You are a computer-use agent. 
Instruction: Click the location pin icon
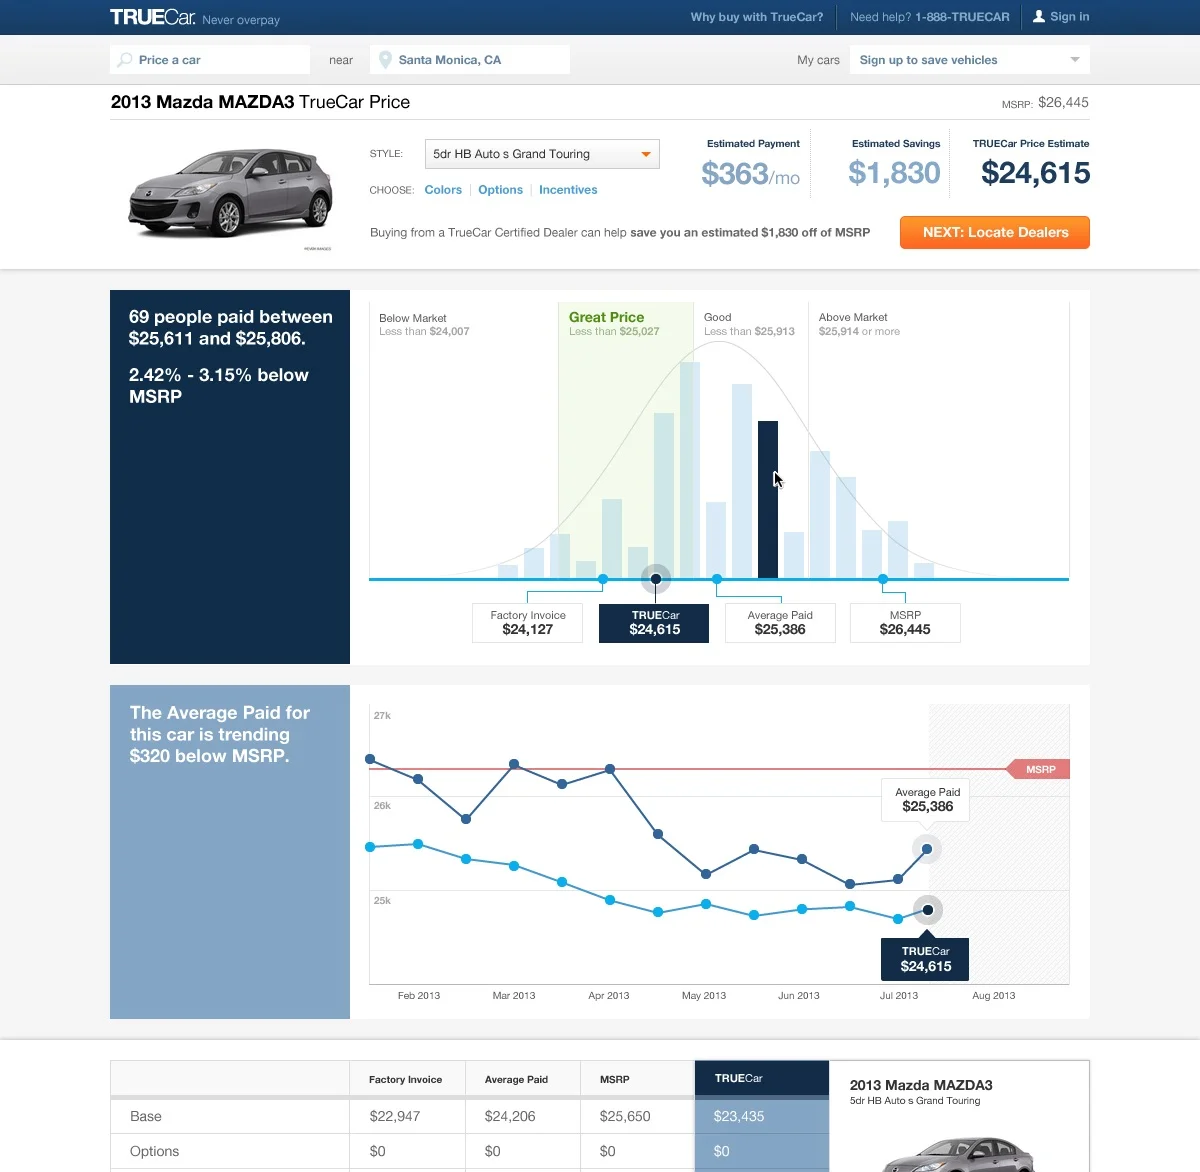point(385,60)
